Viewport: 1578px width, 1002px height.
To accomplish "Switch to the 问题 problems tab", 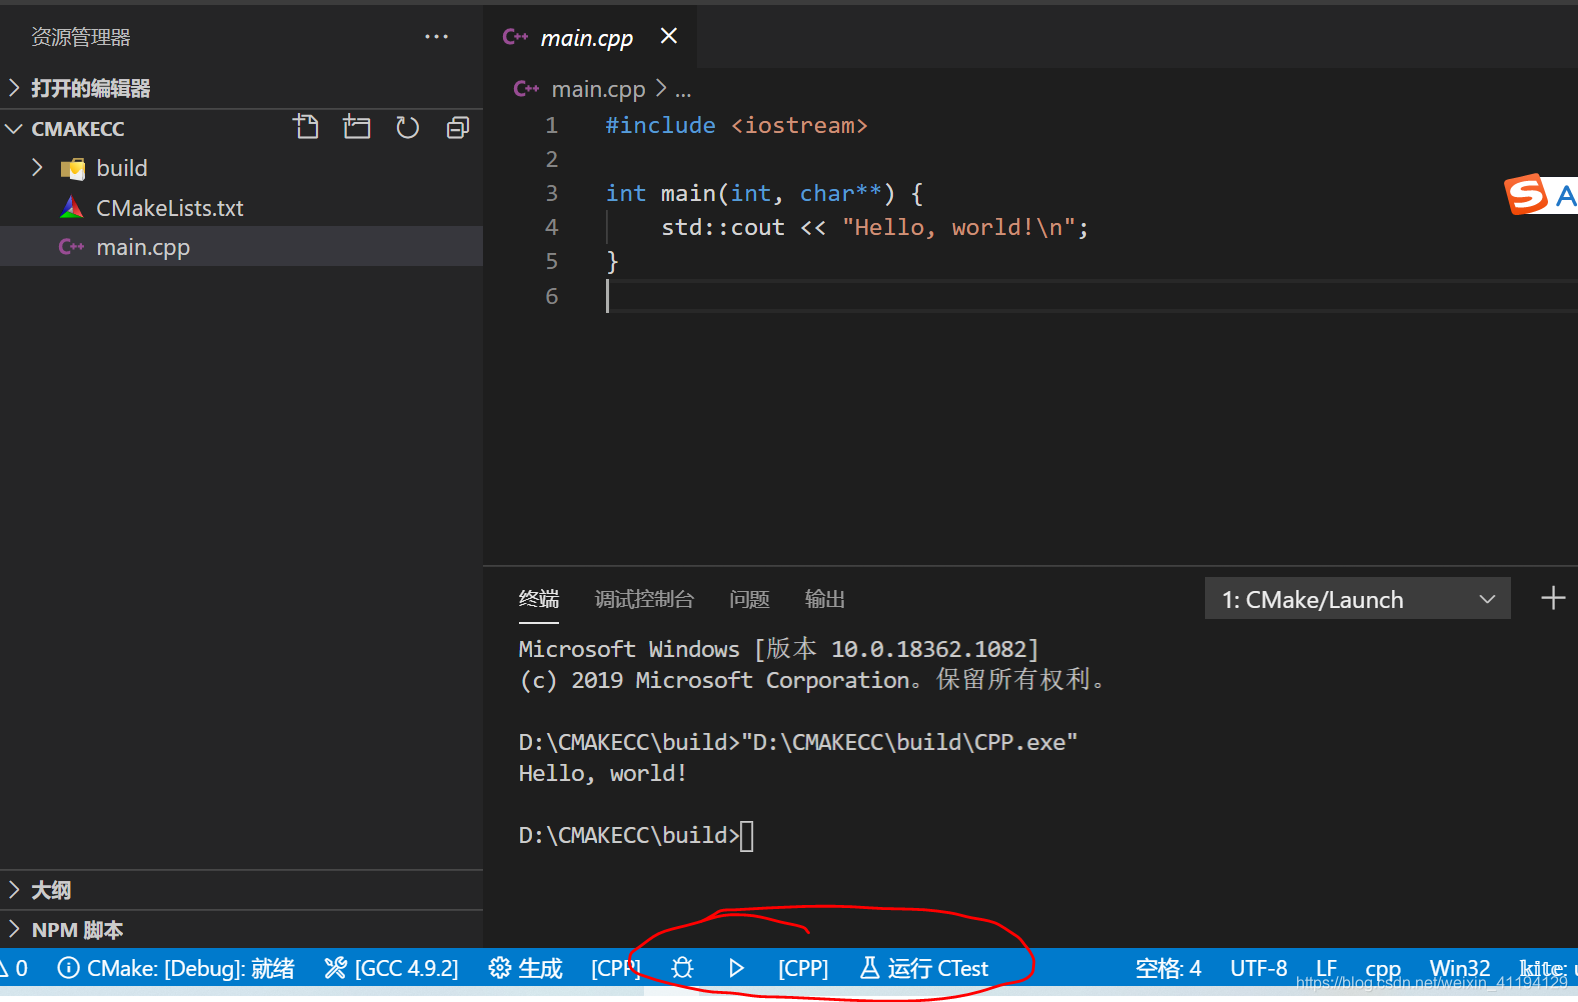I will tap(749, 599).
